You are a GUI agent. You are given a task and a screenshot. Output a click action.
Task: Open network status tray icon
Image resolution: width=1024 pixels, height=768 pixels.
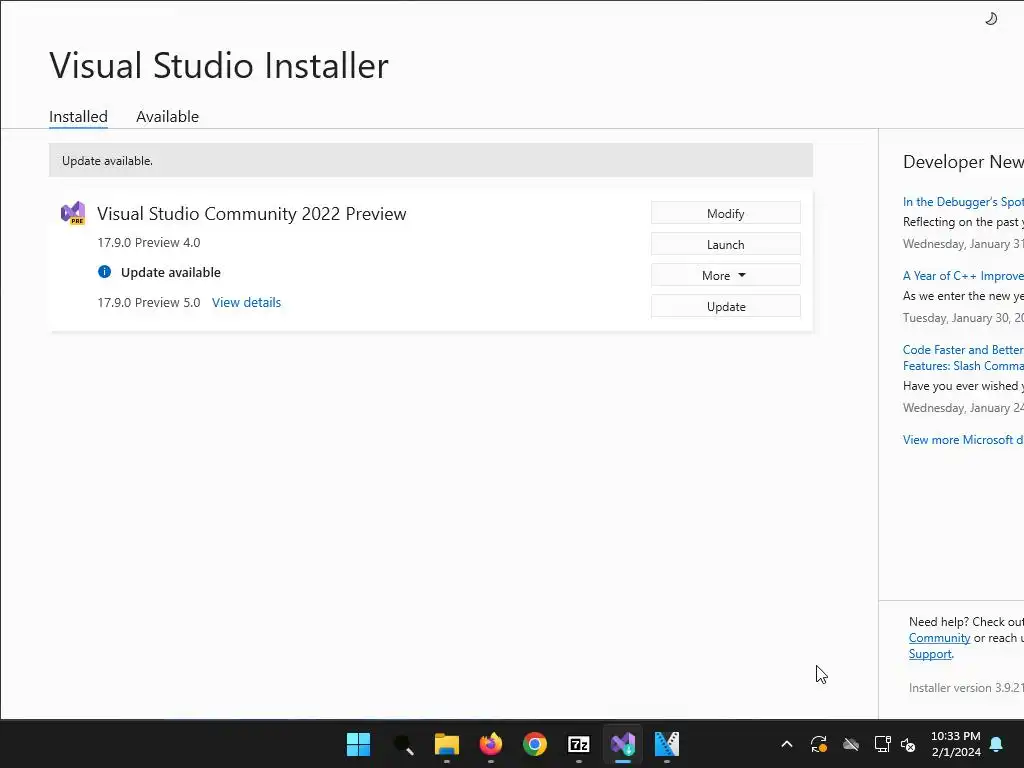[882, 744]
